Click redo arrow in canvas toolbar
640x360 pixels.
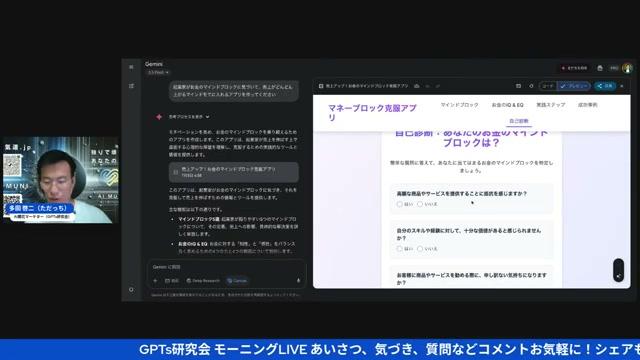438,86
